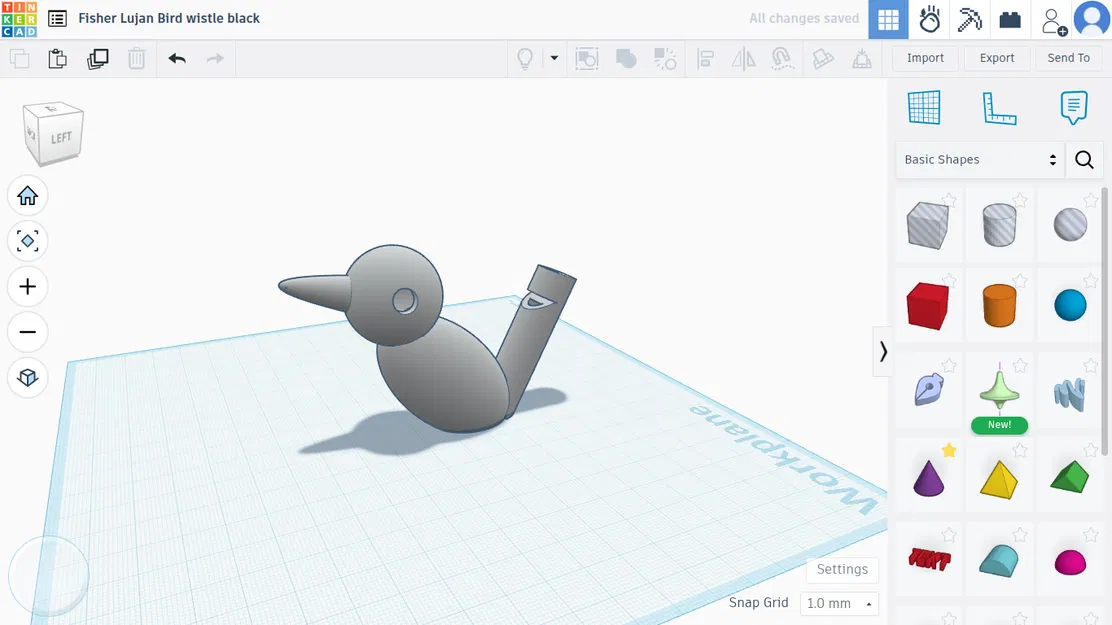1112x625 pixels.
Task: Favorite the orange Cylinder star
Action: [x=1020, y=281]
